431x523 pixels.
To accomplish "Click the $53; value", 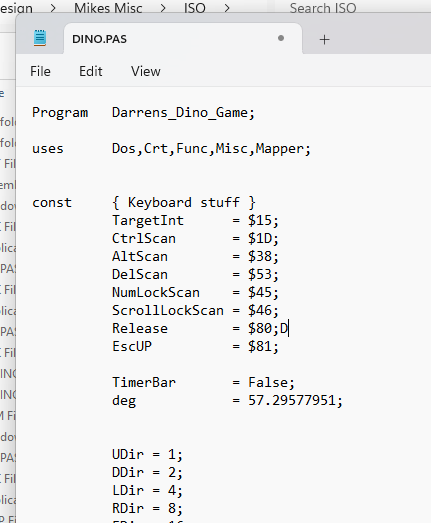I will click(263, 275).
